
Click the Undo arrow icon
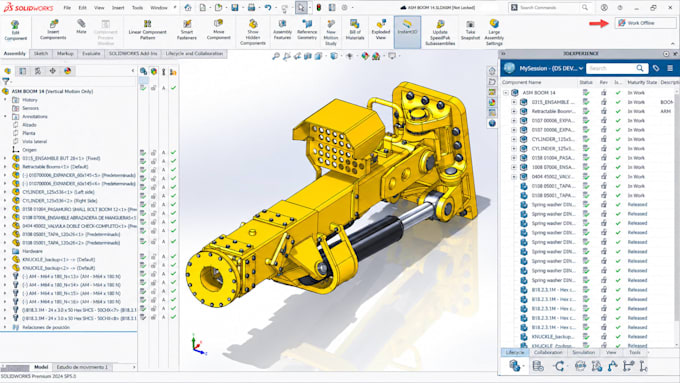click(x=268, y=7)
